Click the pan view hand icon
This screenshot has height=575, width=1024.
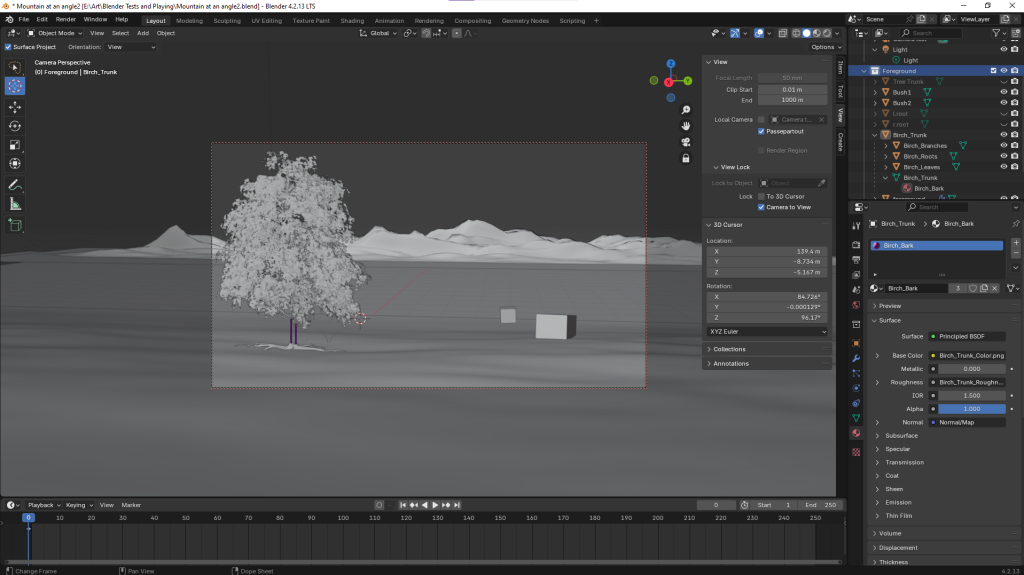686,125
